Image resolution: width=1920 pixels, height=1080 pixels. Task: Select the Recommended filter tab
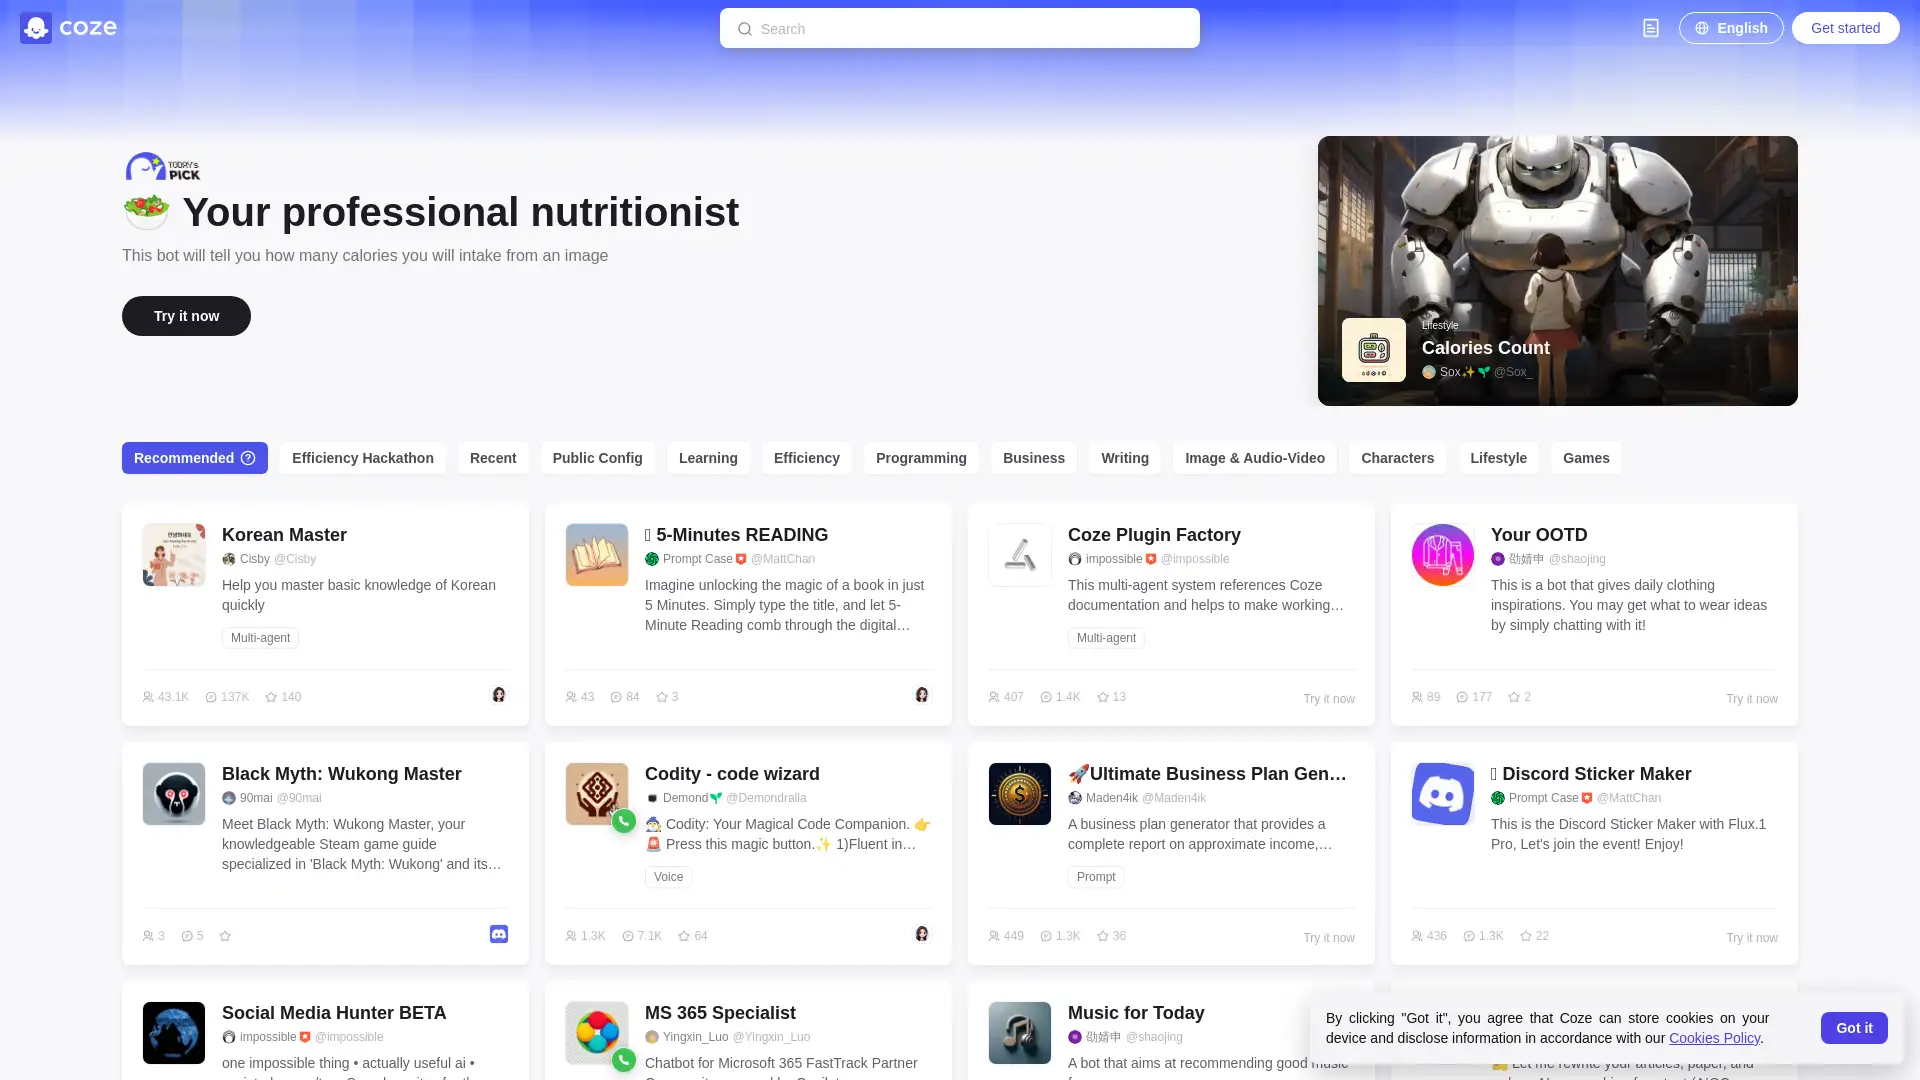pos(195,456)
